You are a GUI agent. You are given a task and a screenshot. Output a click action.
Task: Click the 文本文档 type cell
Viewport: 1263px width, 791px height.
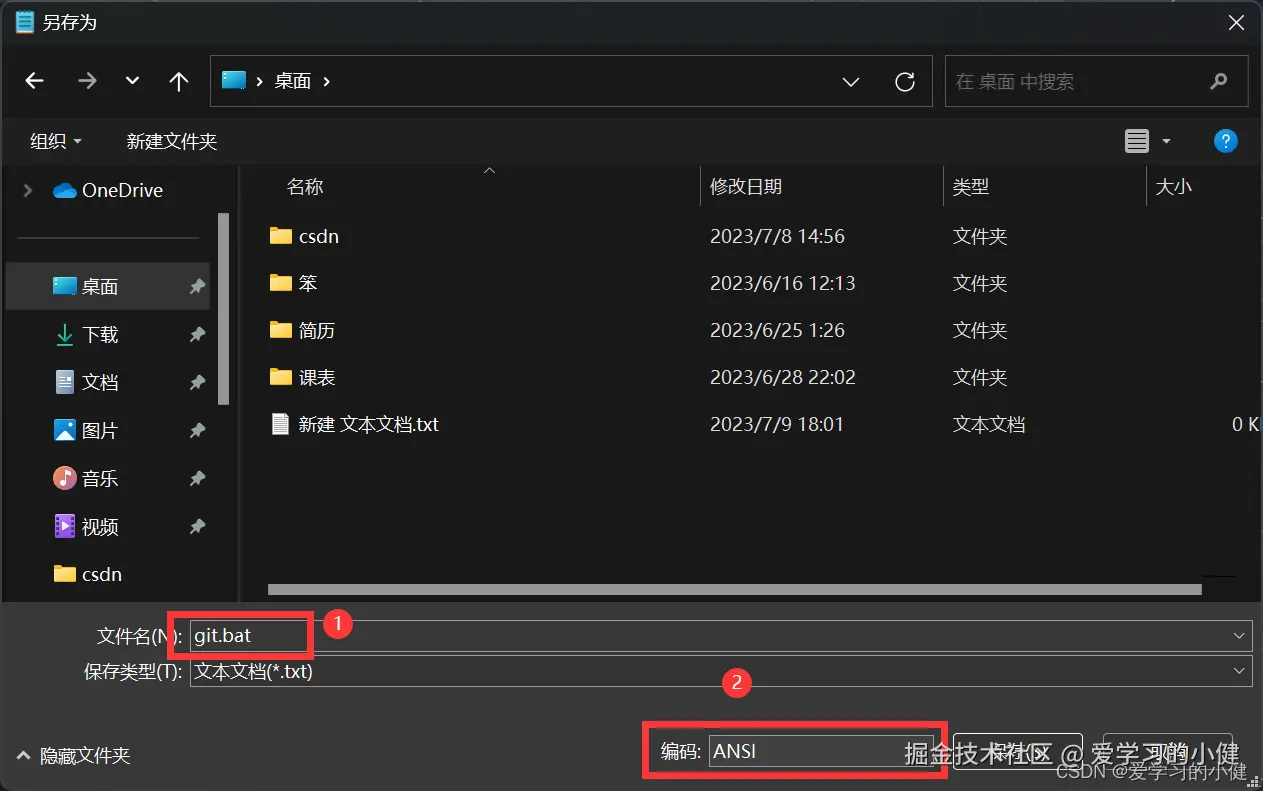point(989,424)
